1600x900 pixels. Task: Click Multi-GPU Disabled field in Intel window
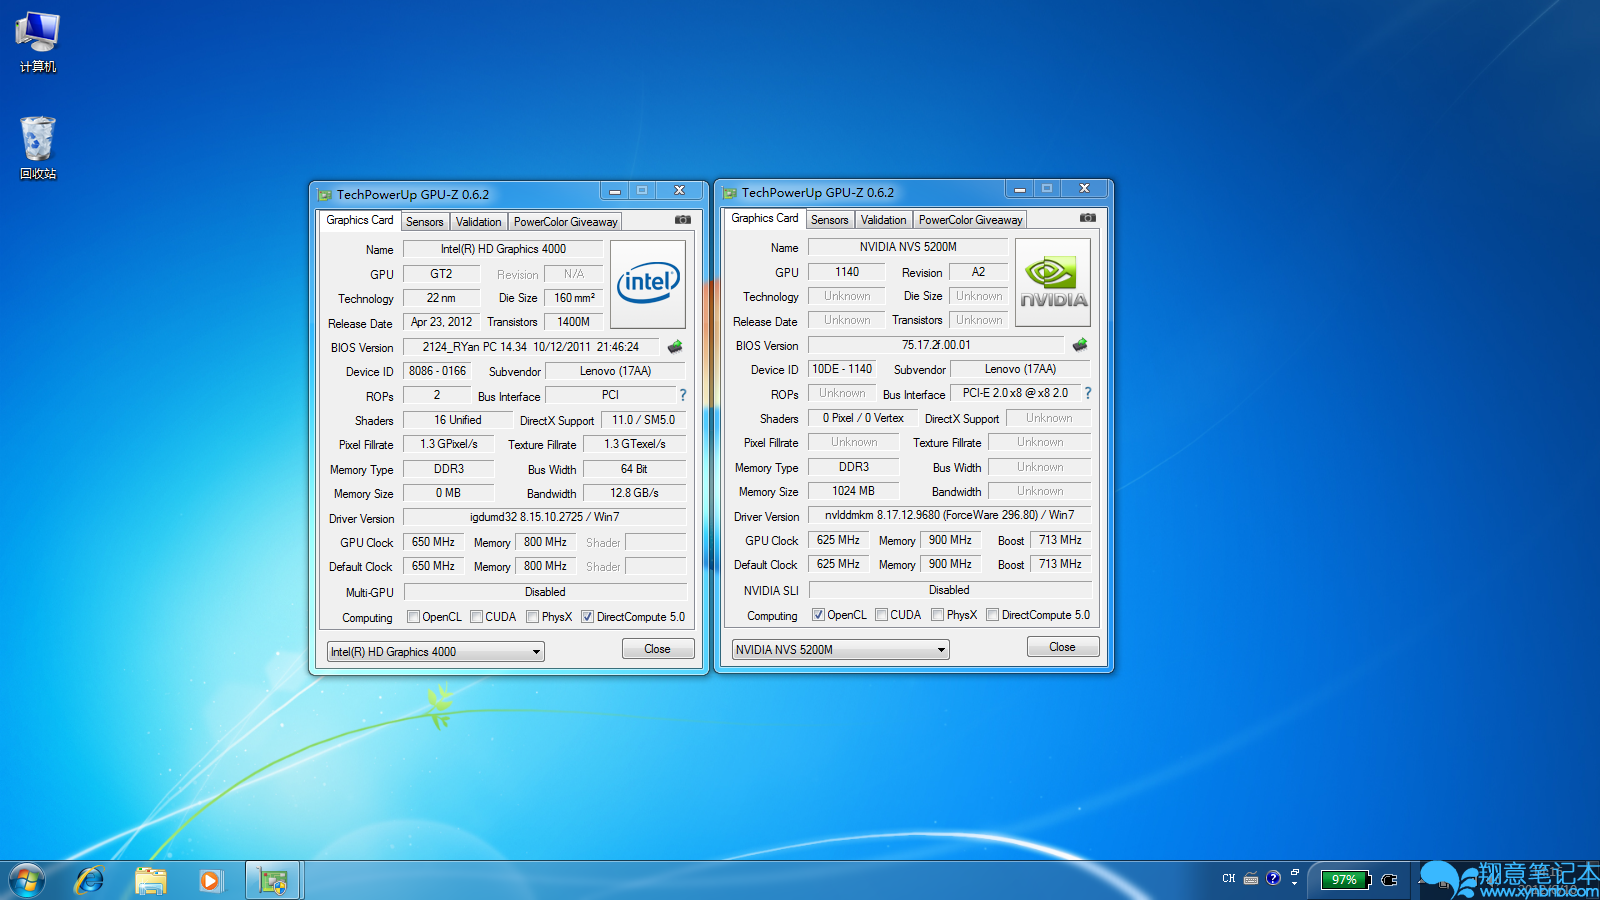[545, 592]
